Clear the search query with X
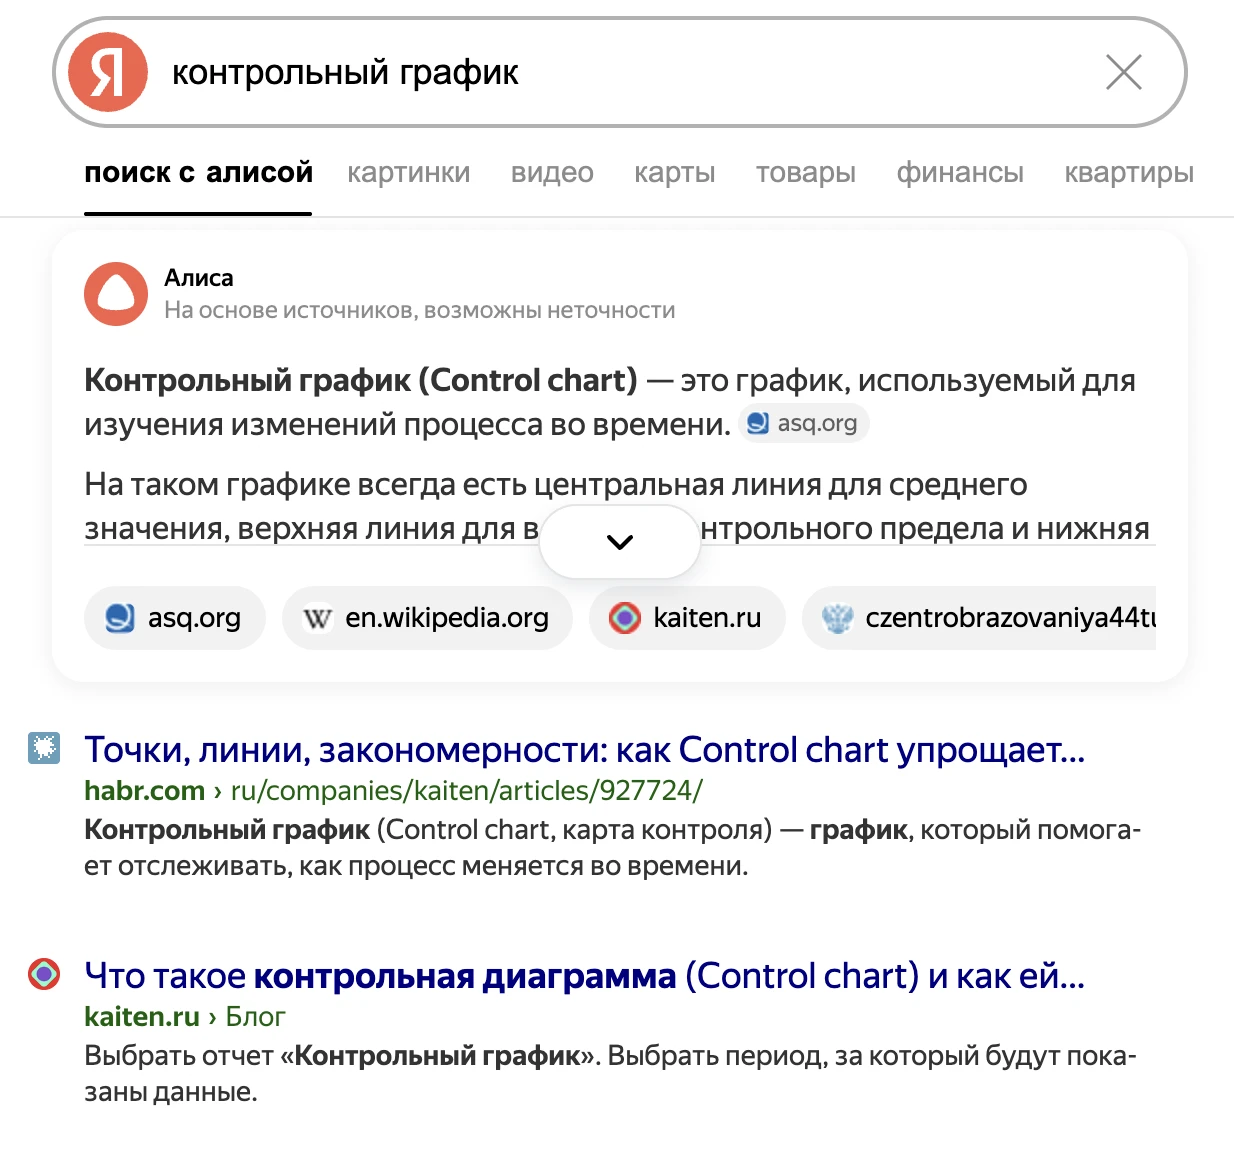This screenshot has width=1234, height=1154. pos(1123,72)
